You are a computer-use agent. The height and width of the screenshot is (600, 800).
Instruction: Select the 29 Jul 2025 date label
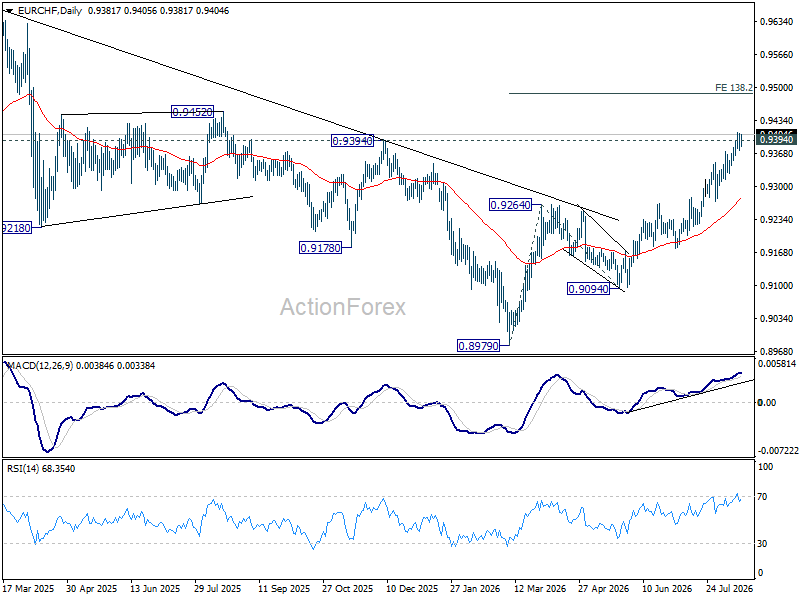pos(218,589)
